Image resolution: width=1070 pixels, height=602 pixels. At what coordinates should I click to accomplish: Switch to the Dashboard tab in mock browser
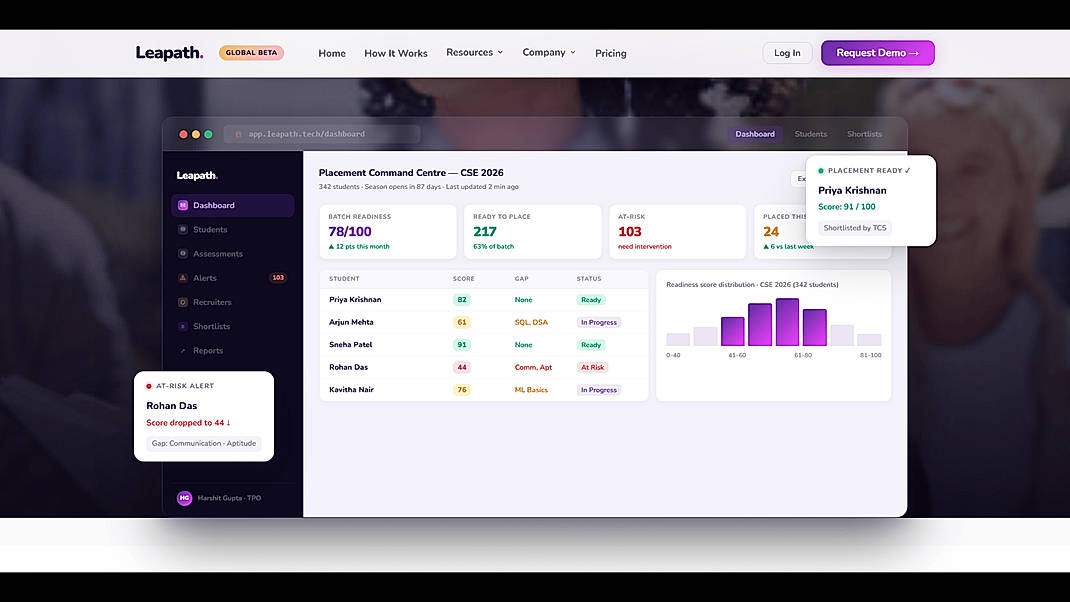point(755,134)
